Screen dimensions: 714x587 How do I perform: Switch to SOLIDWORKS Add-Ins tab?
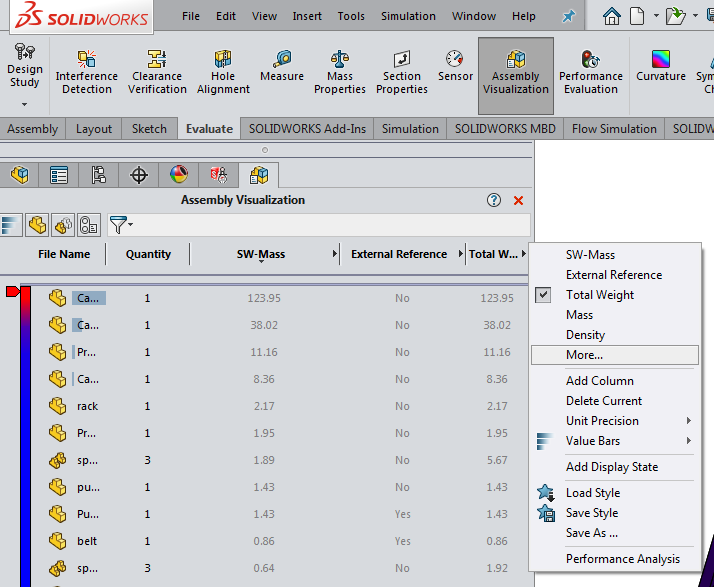(307, 129)
